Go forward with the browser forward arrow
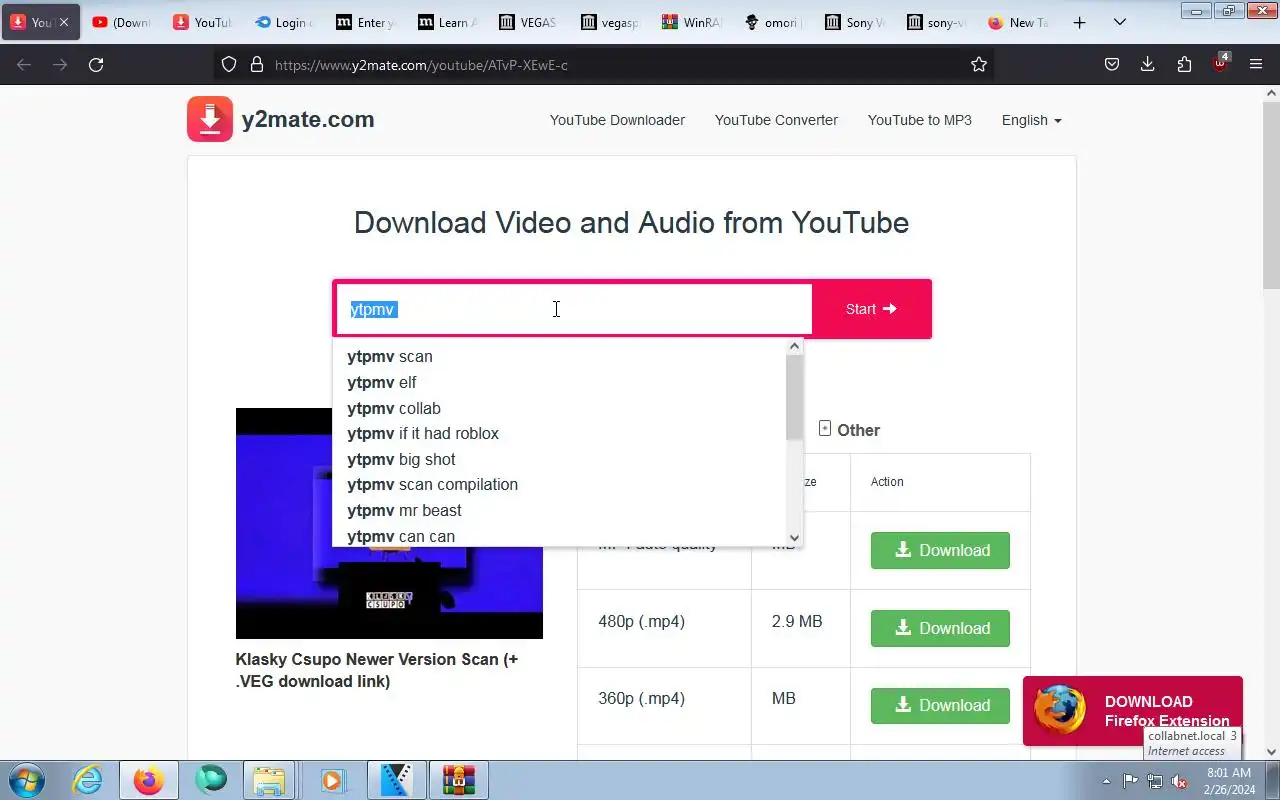This screenshot has width=1280, height=800. click(60, 64)
